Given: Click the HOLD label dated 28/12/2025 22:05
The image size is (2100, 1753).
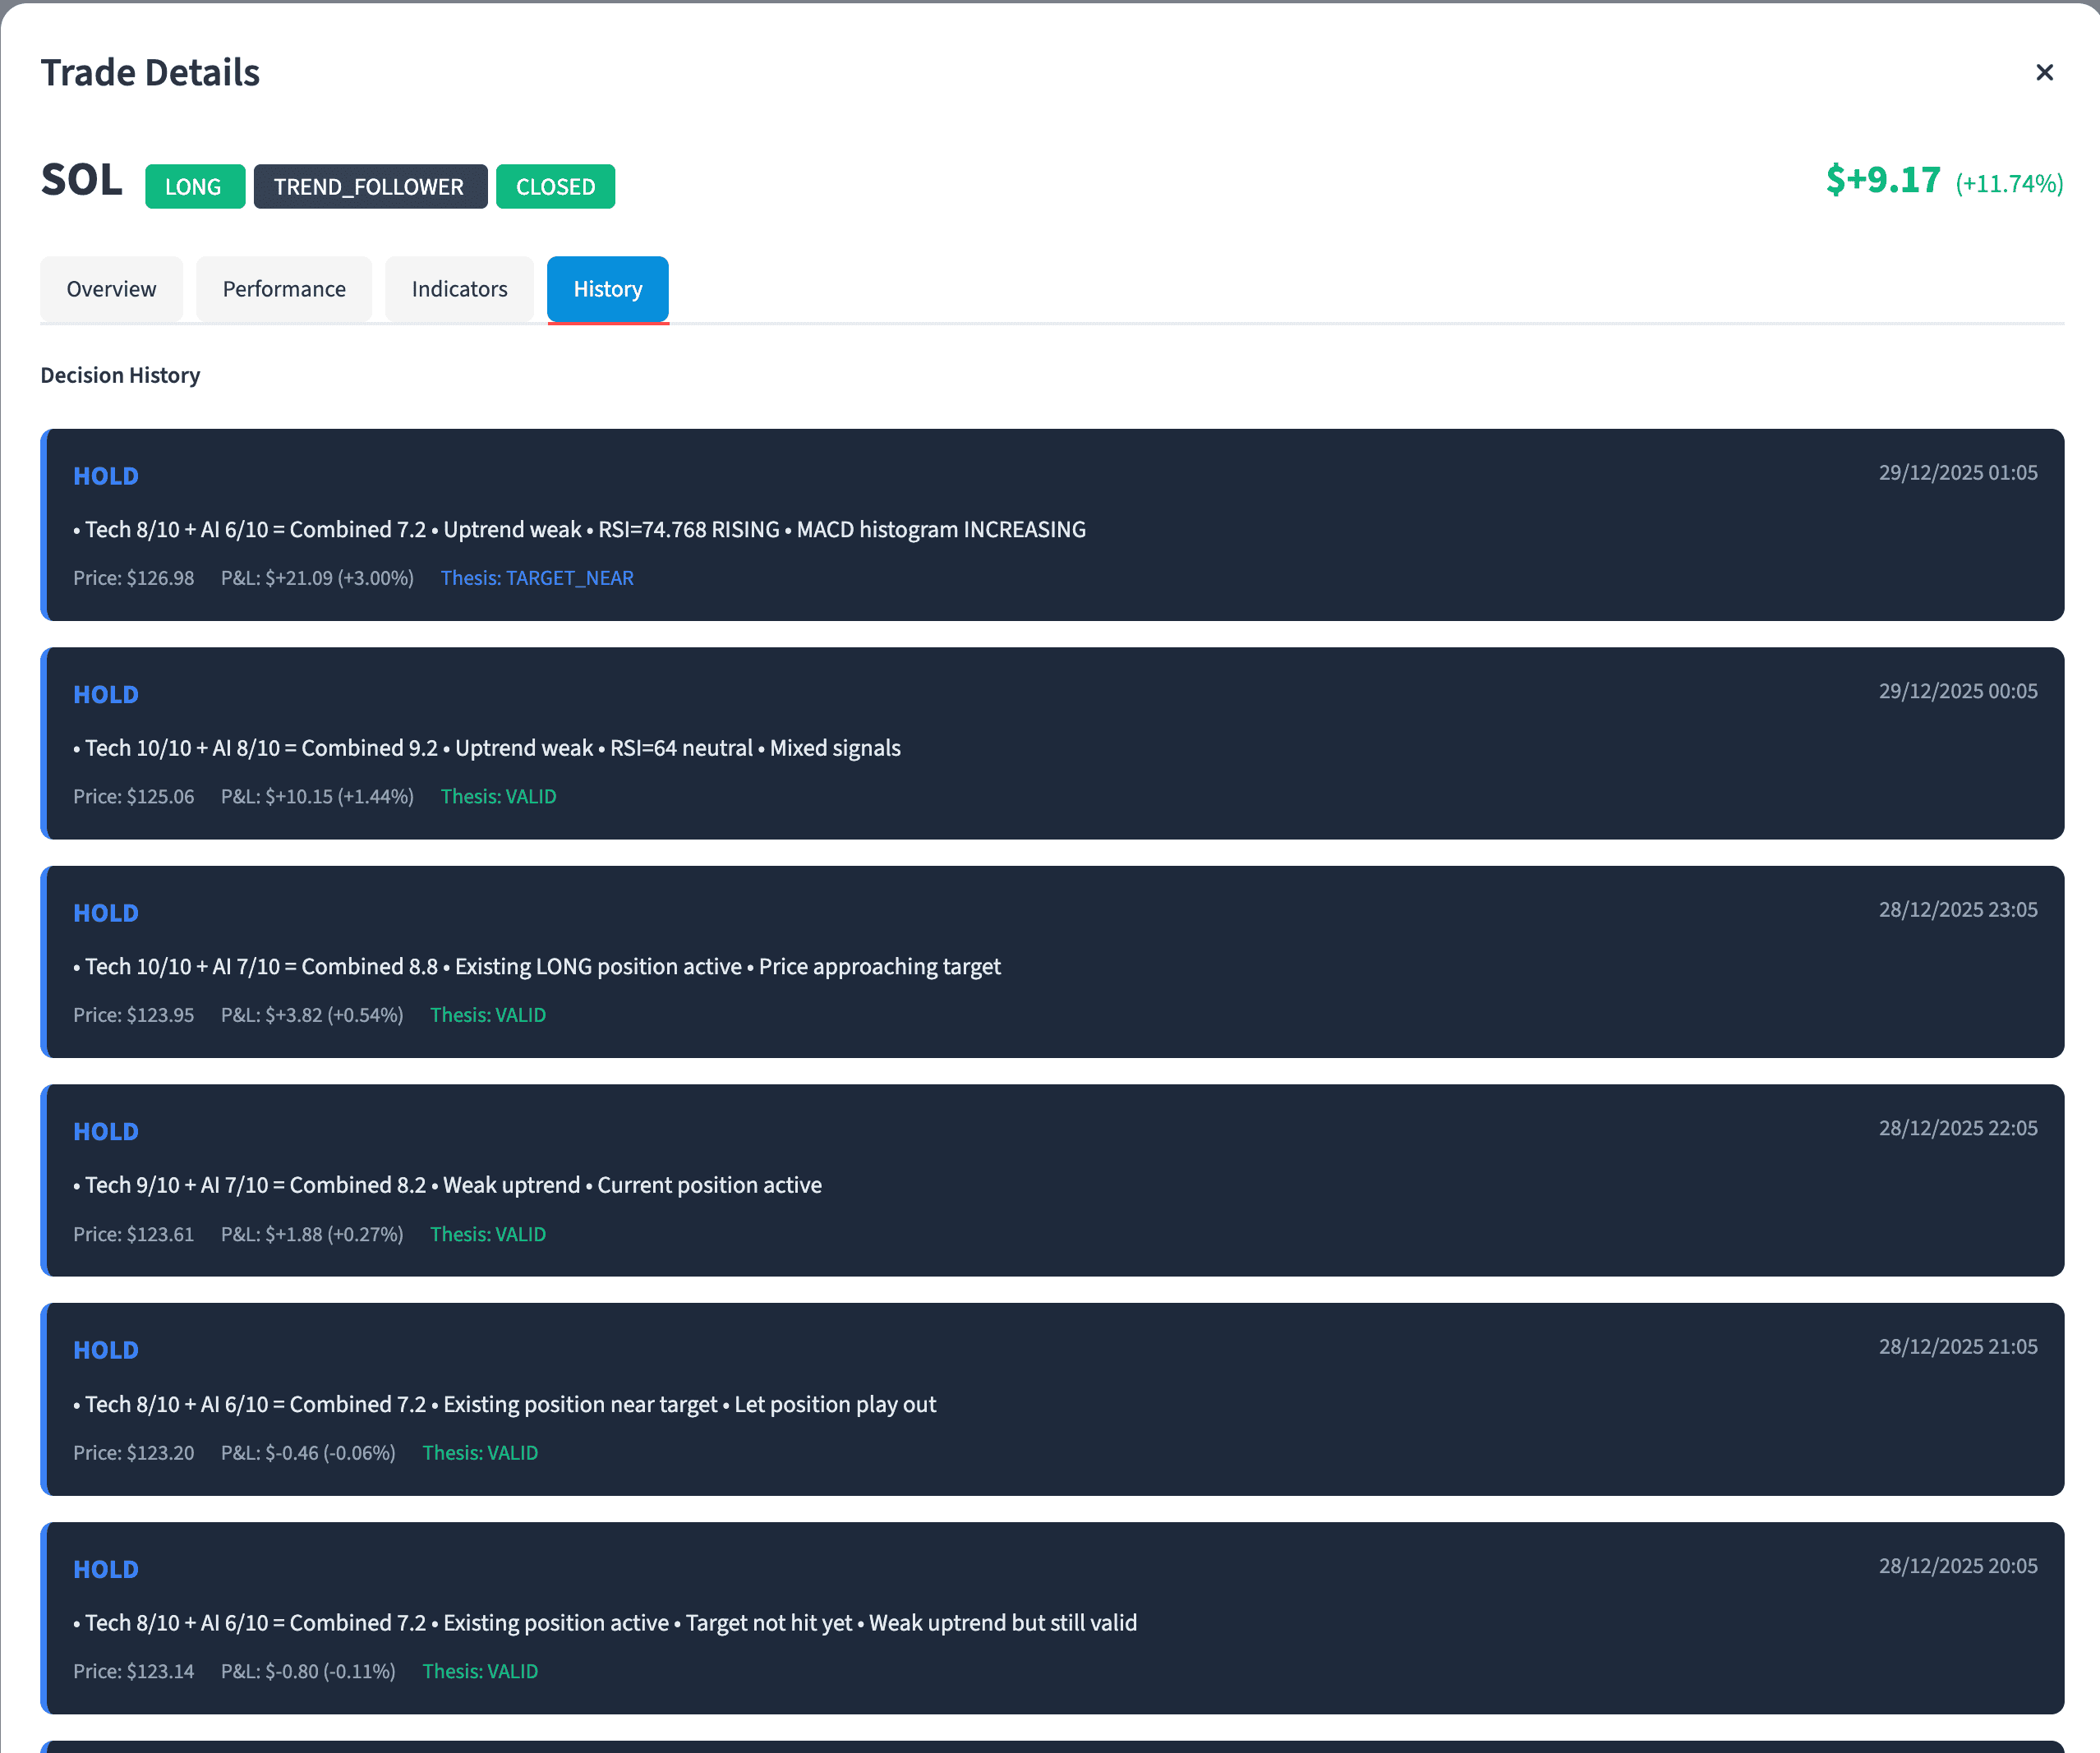Looking at the screenshot, I should click(x=106, y=1132).
